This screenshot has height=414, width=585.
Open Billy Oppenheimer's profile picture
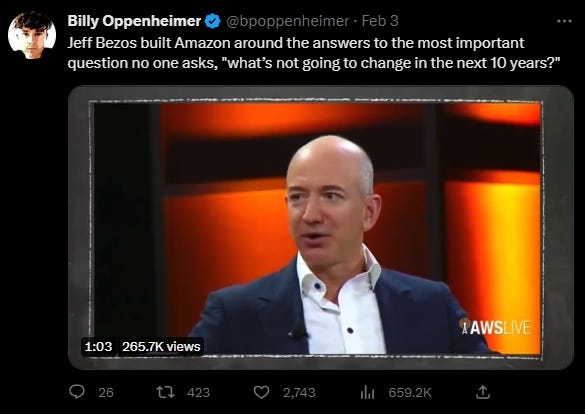(32, 35)
